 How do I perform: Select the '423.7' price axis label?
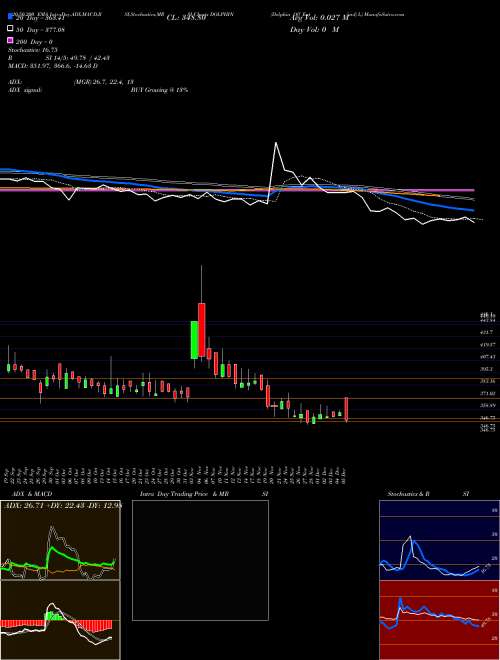coord(488,332)
